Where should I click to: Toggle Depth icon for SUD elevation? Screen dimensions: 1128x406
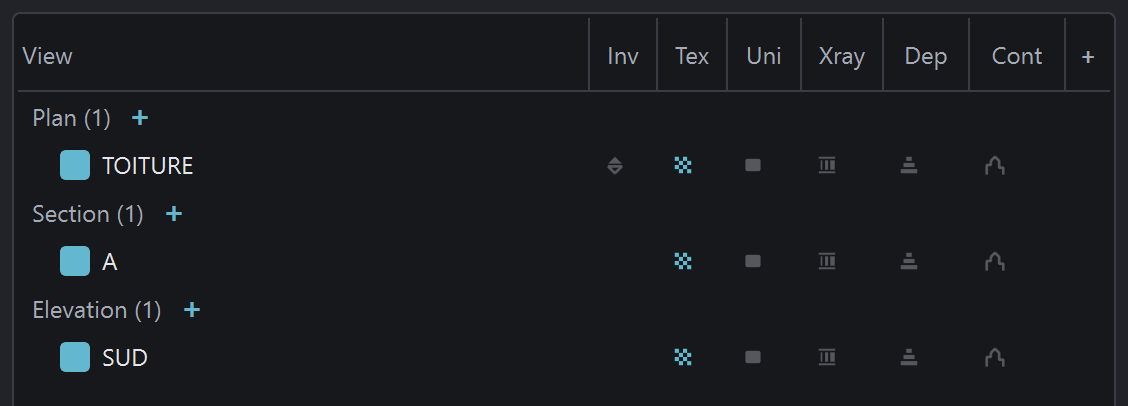click(x=909, y=357)
